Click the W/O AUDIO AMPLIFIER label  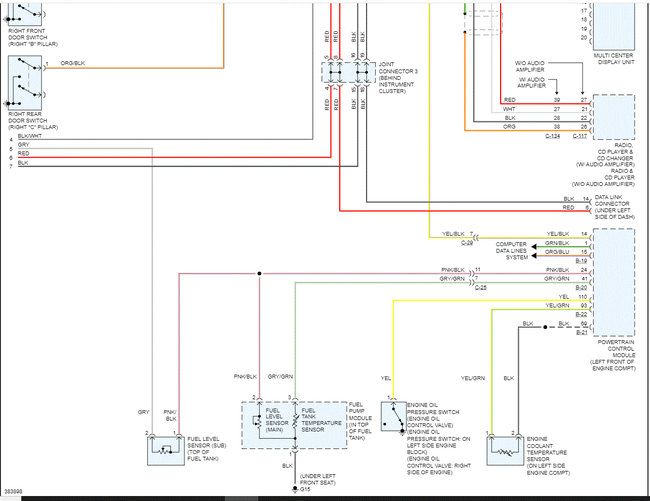530,66
